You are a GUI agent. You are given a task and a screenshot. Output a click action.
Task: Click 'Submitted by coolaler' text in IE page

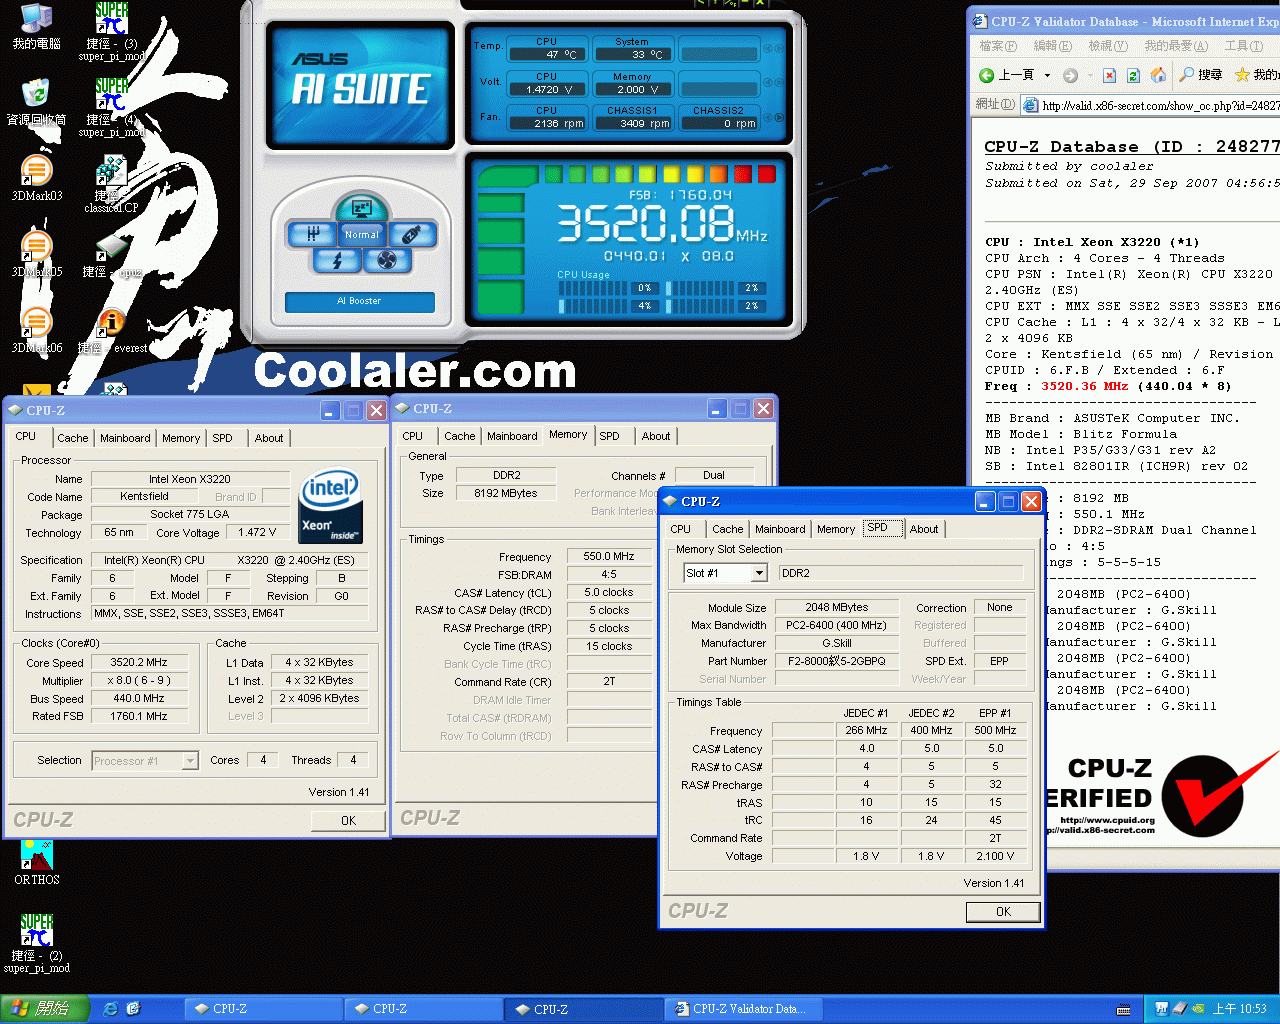click(1069, 166)
